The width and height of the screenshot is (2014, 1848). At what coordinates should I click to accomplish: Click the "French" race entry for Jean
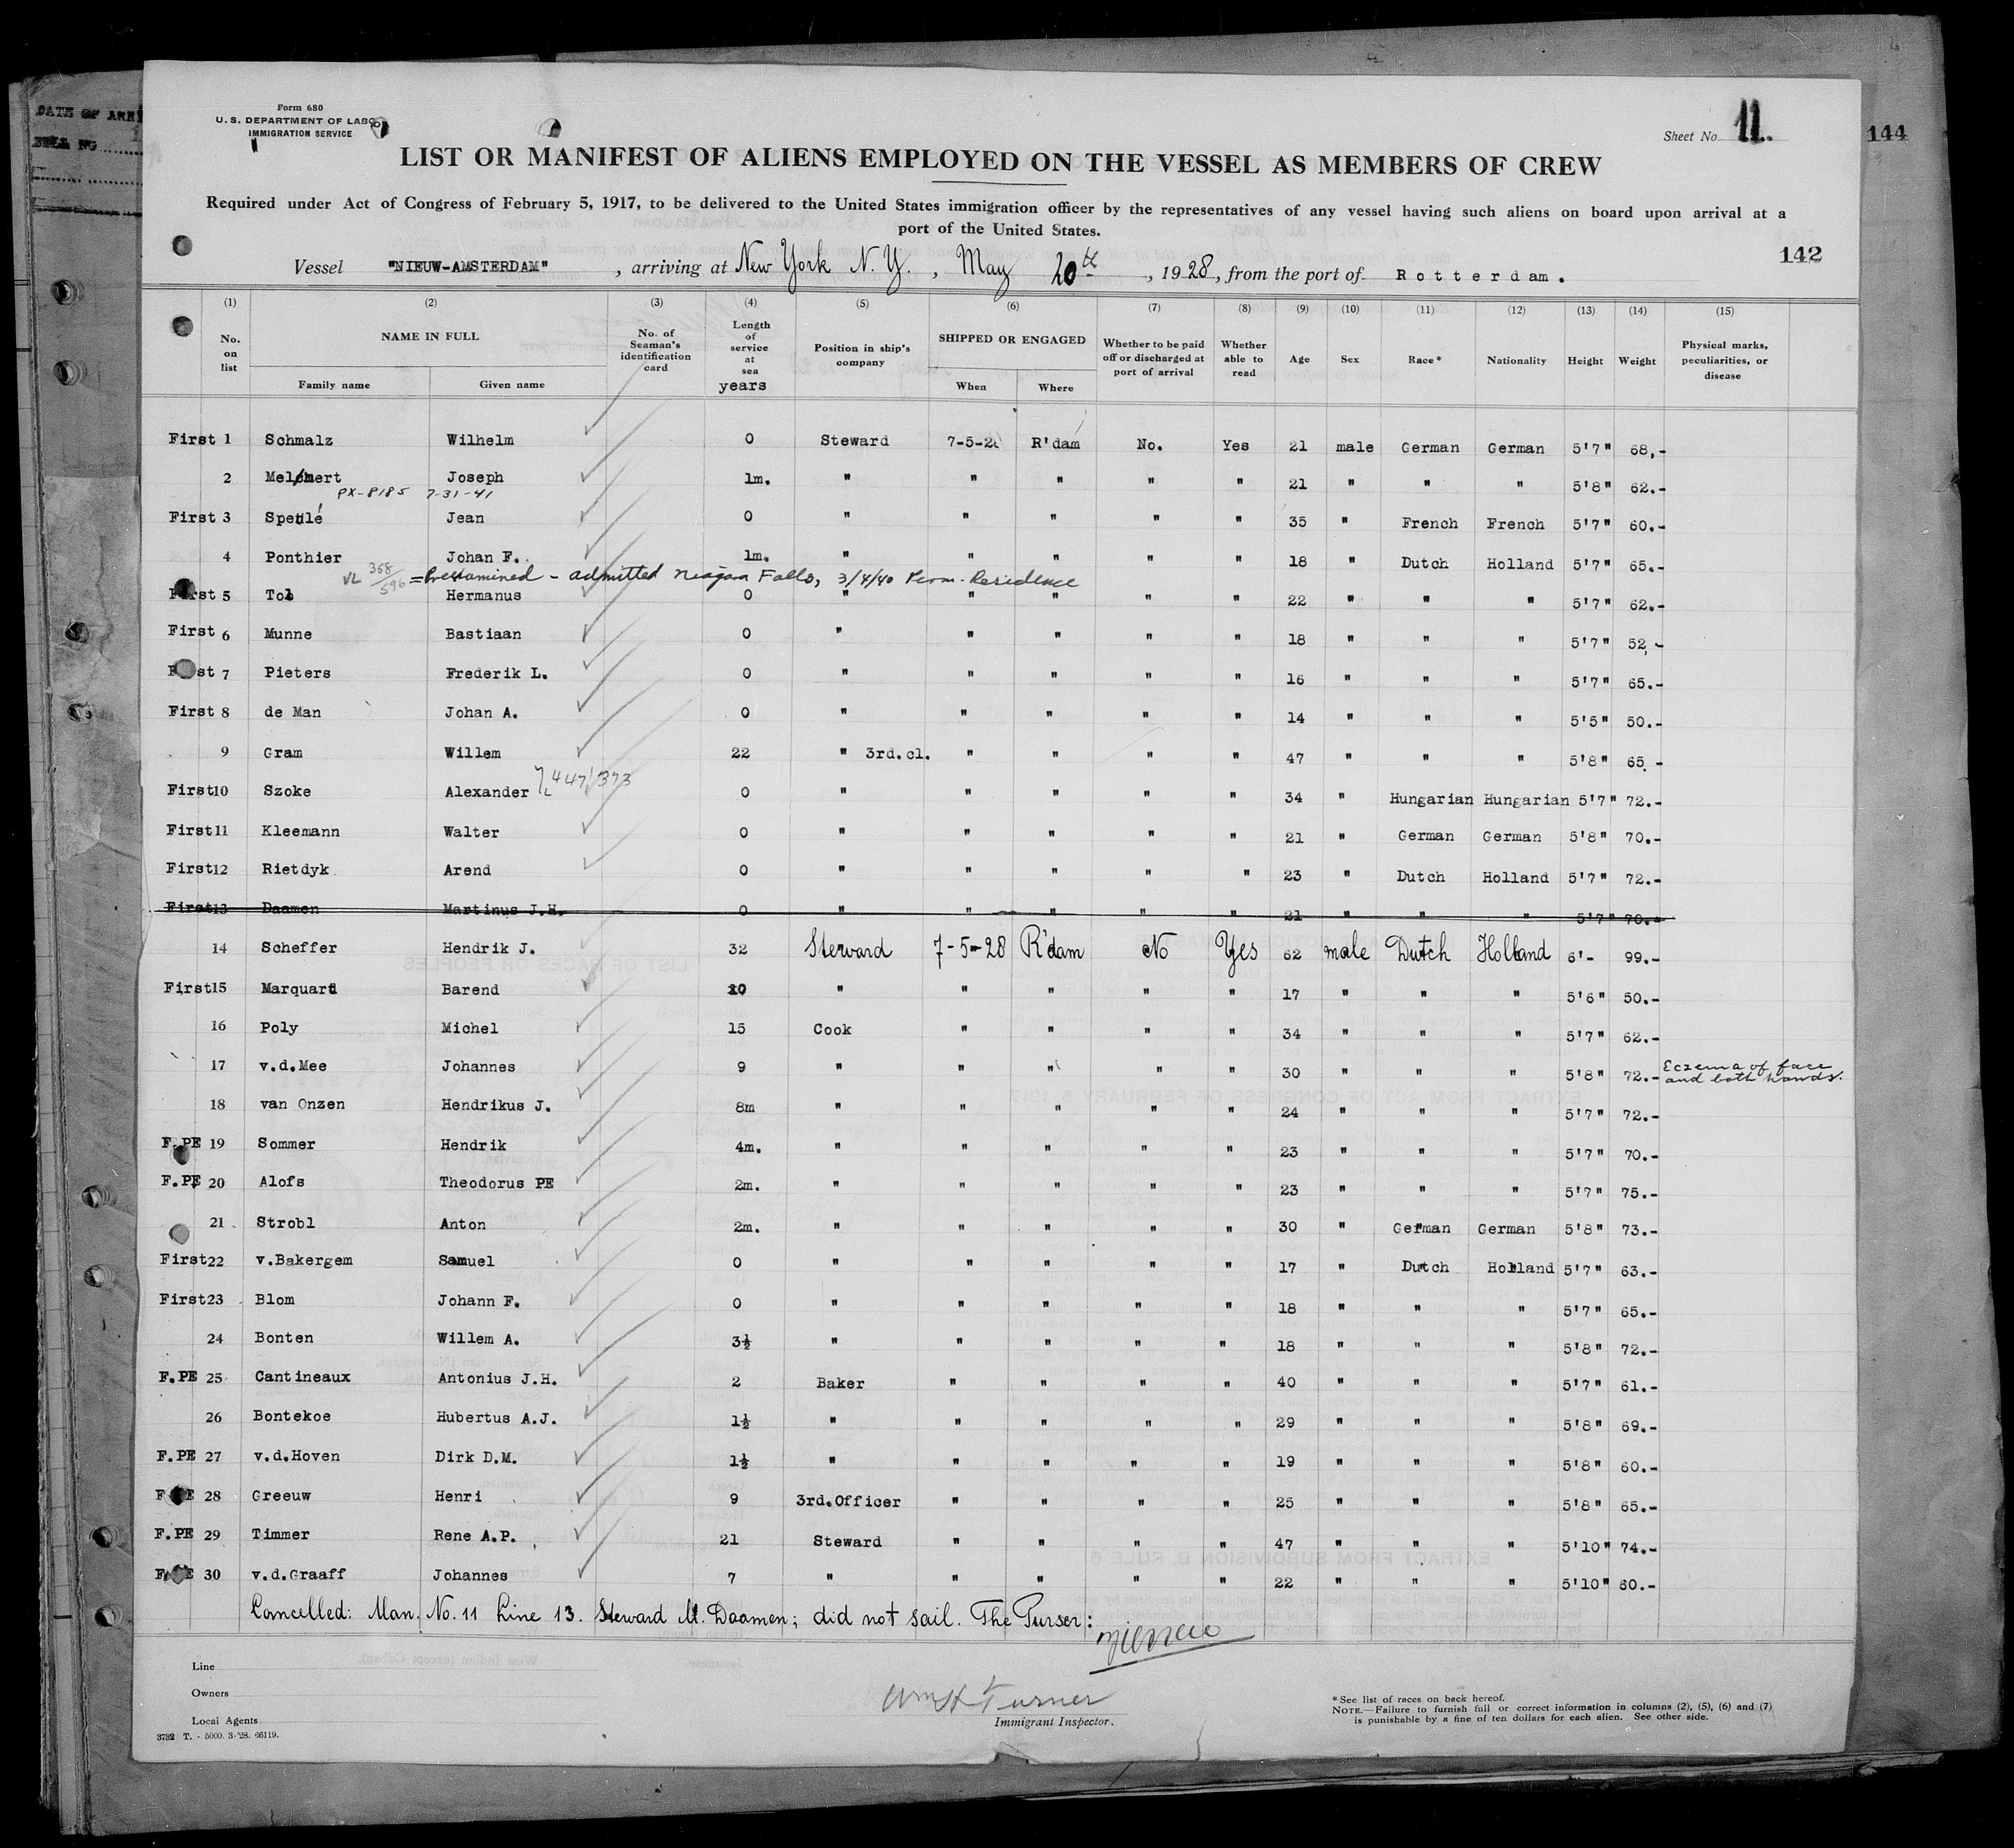(1430, 523)
